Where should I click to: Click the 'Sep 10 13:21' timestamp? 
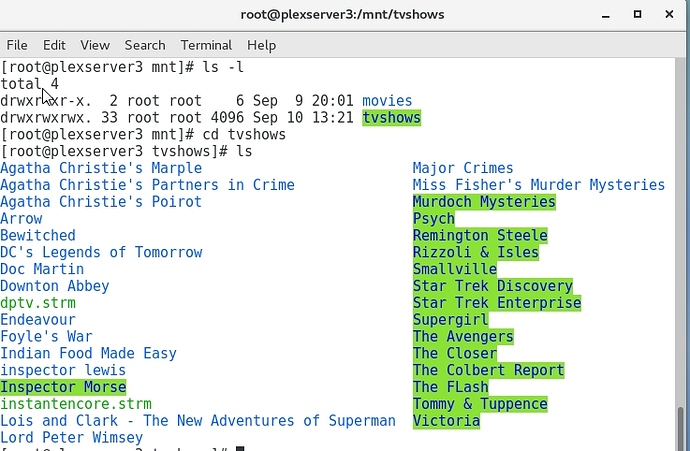303,118
